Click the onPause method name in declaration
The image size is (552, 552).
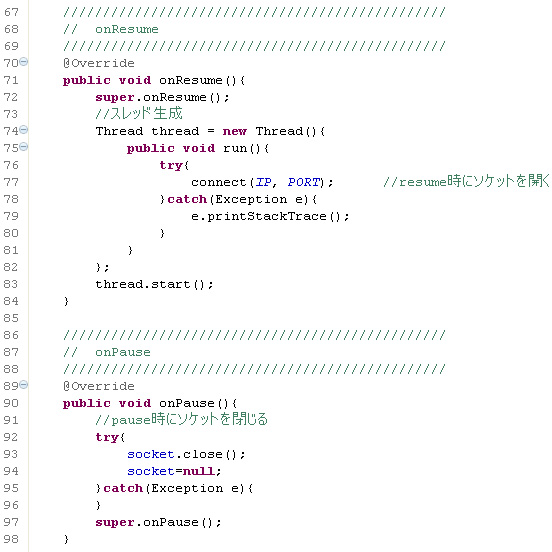[x=187, y=403]
